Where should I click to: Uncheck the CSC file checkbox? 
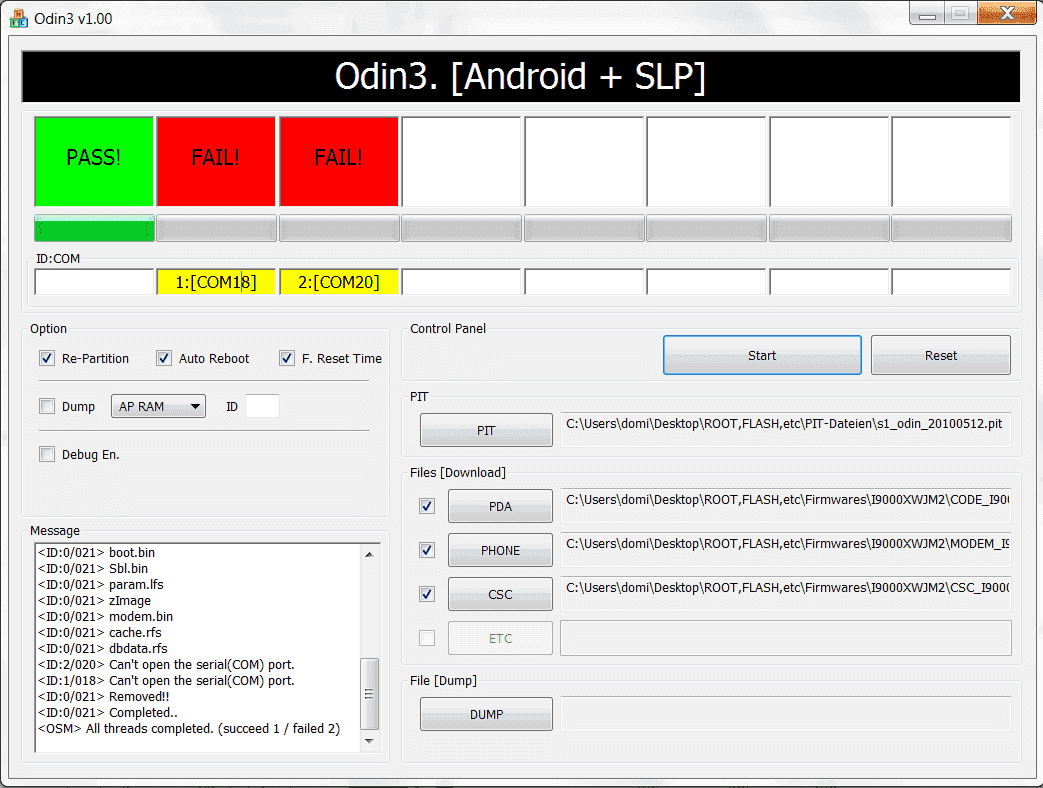[427, 594]
